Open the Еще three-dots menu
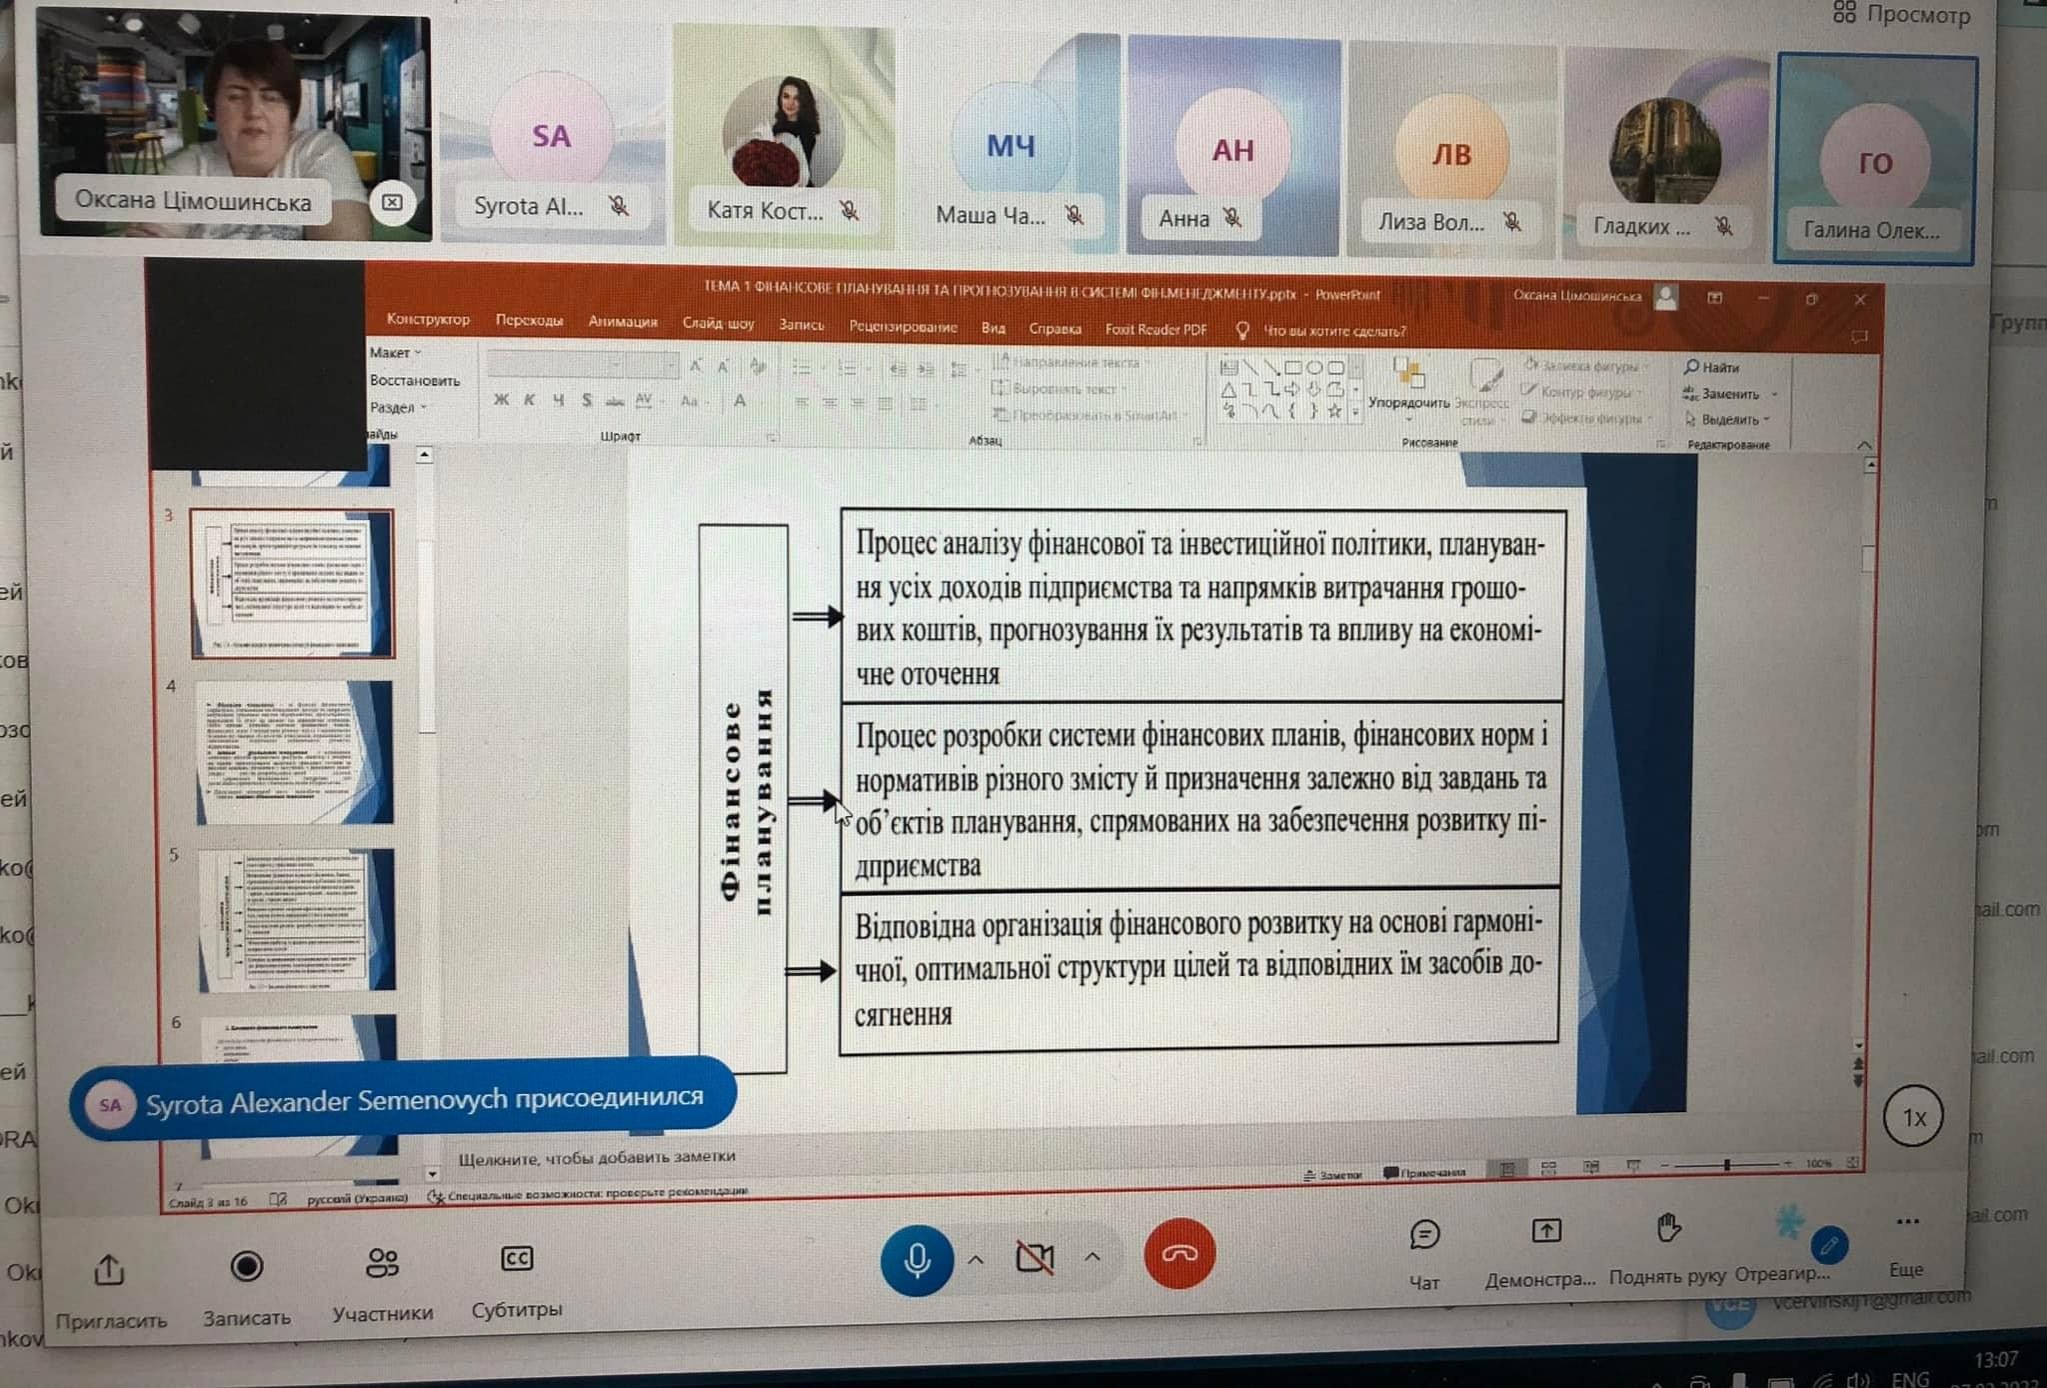2047x1388 pixels. click(x=1907, y=1222)
